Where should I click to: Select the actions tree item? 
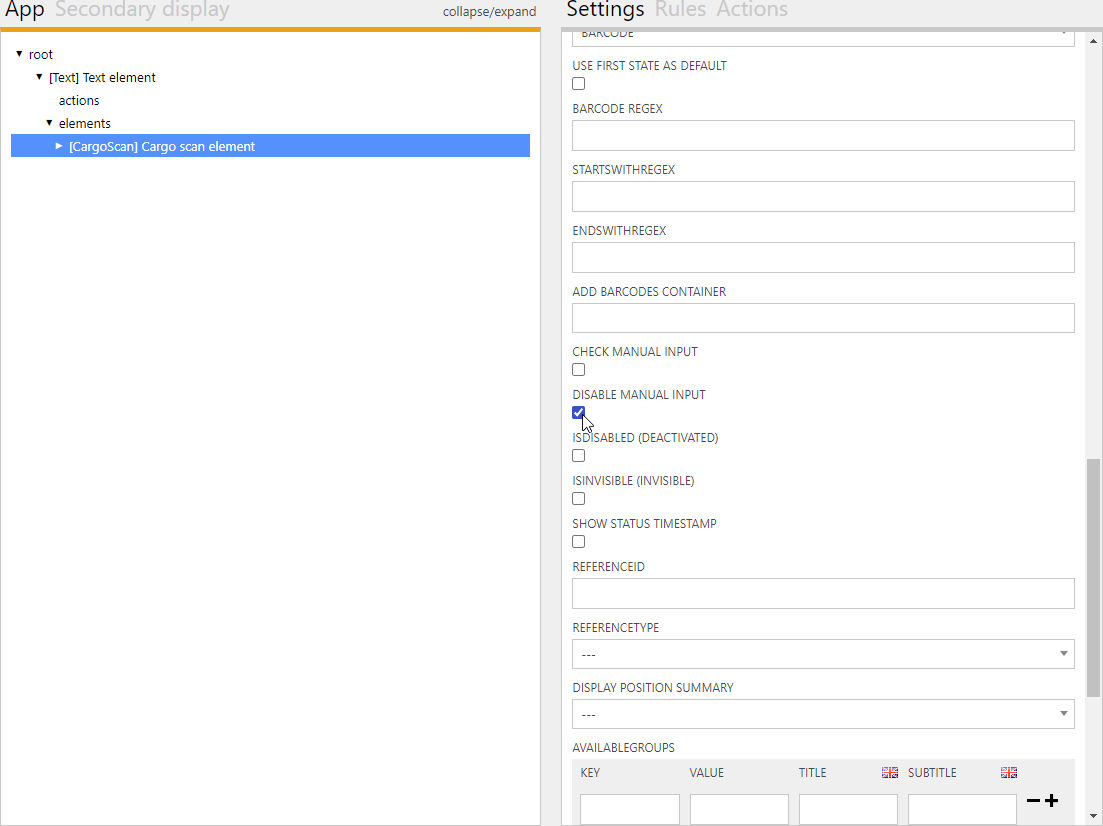pos(79,100)
